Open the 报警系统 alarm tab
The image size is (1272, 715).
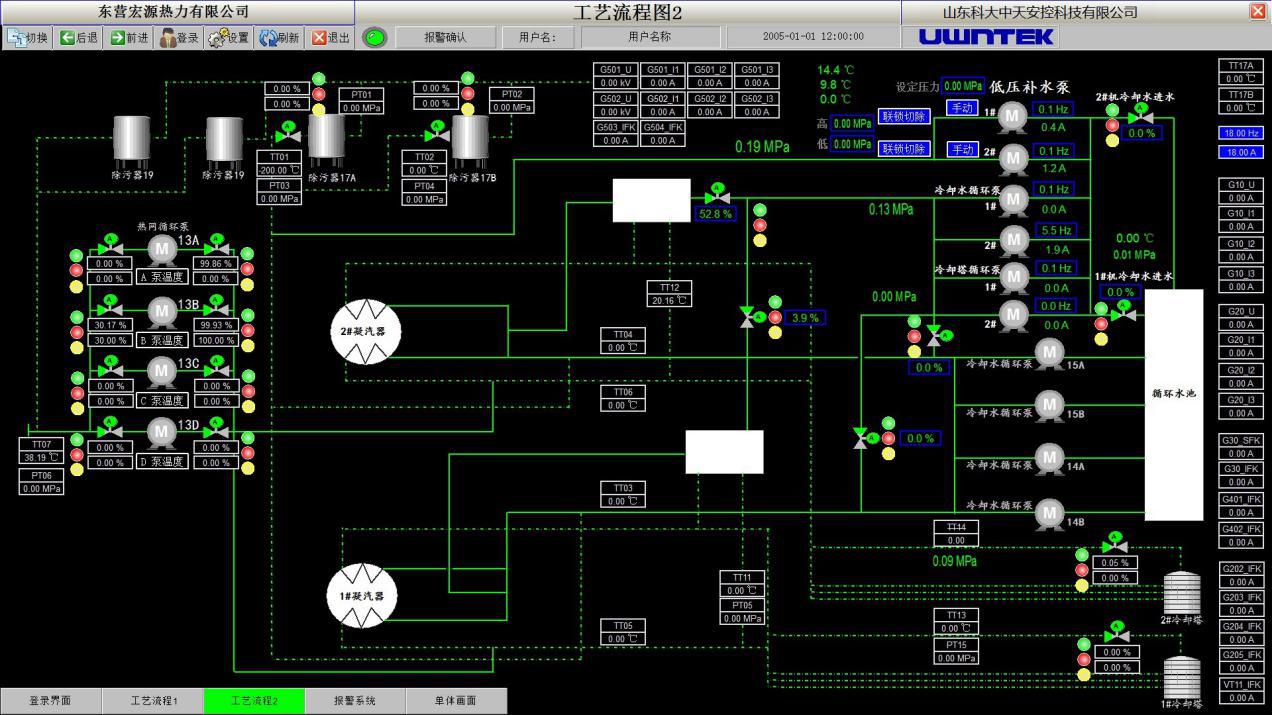(355, 701)
